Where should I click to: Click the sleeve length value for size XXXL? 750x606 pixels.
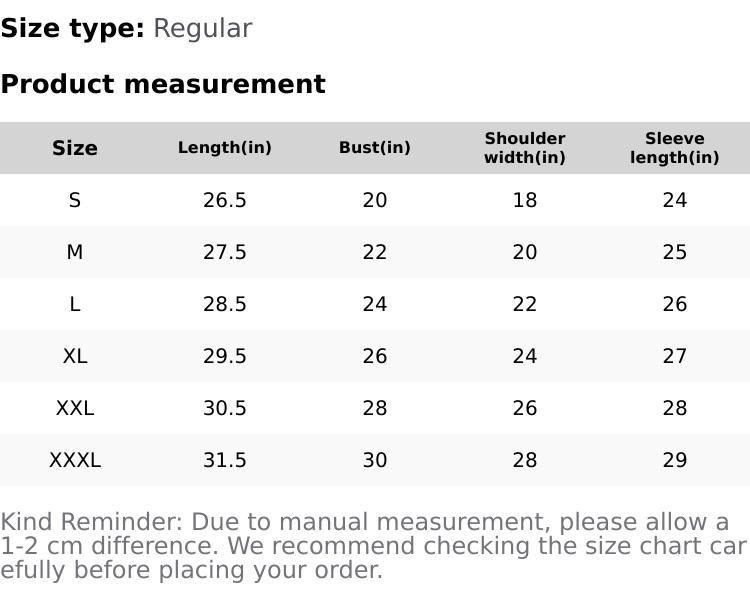tap(675, 460)
